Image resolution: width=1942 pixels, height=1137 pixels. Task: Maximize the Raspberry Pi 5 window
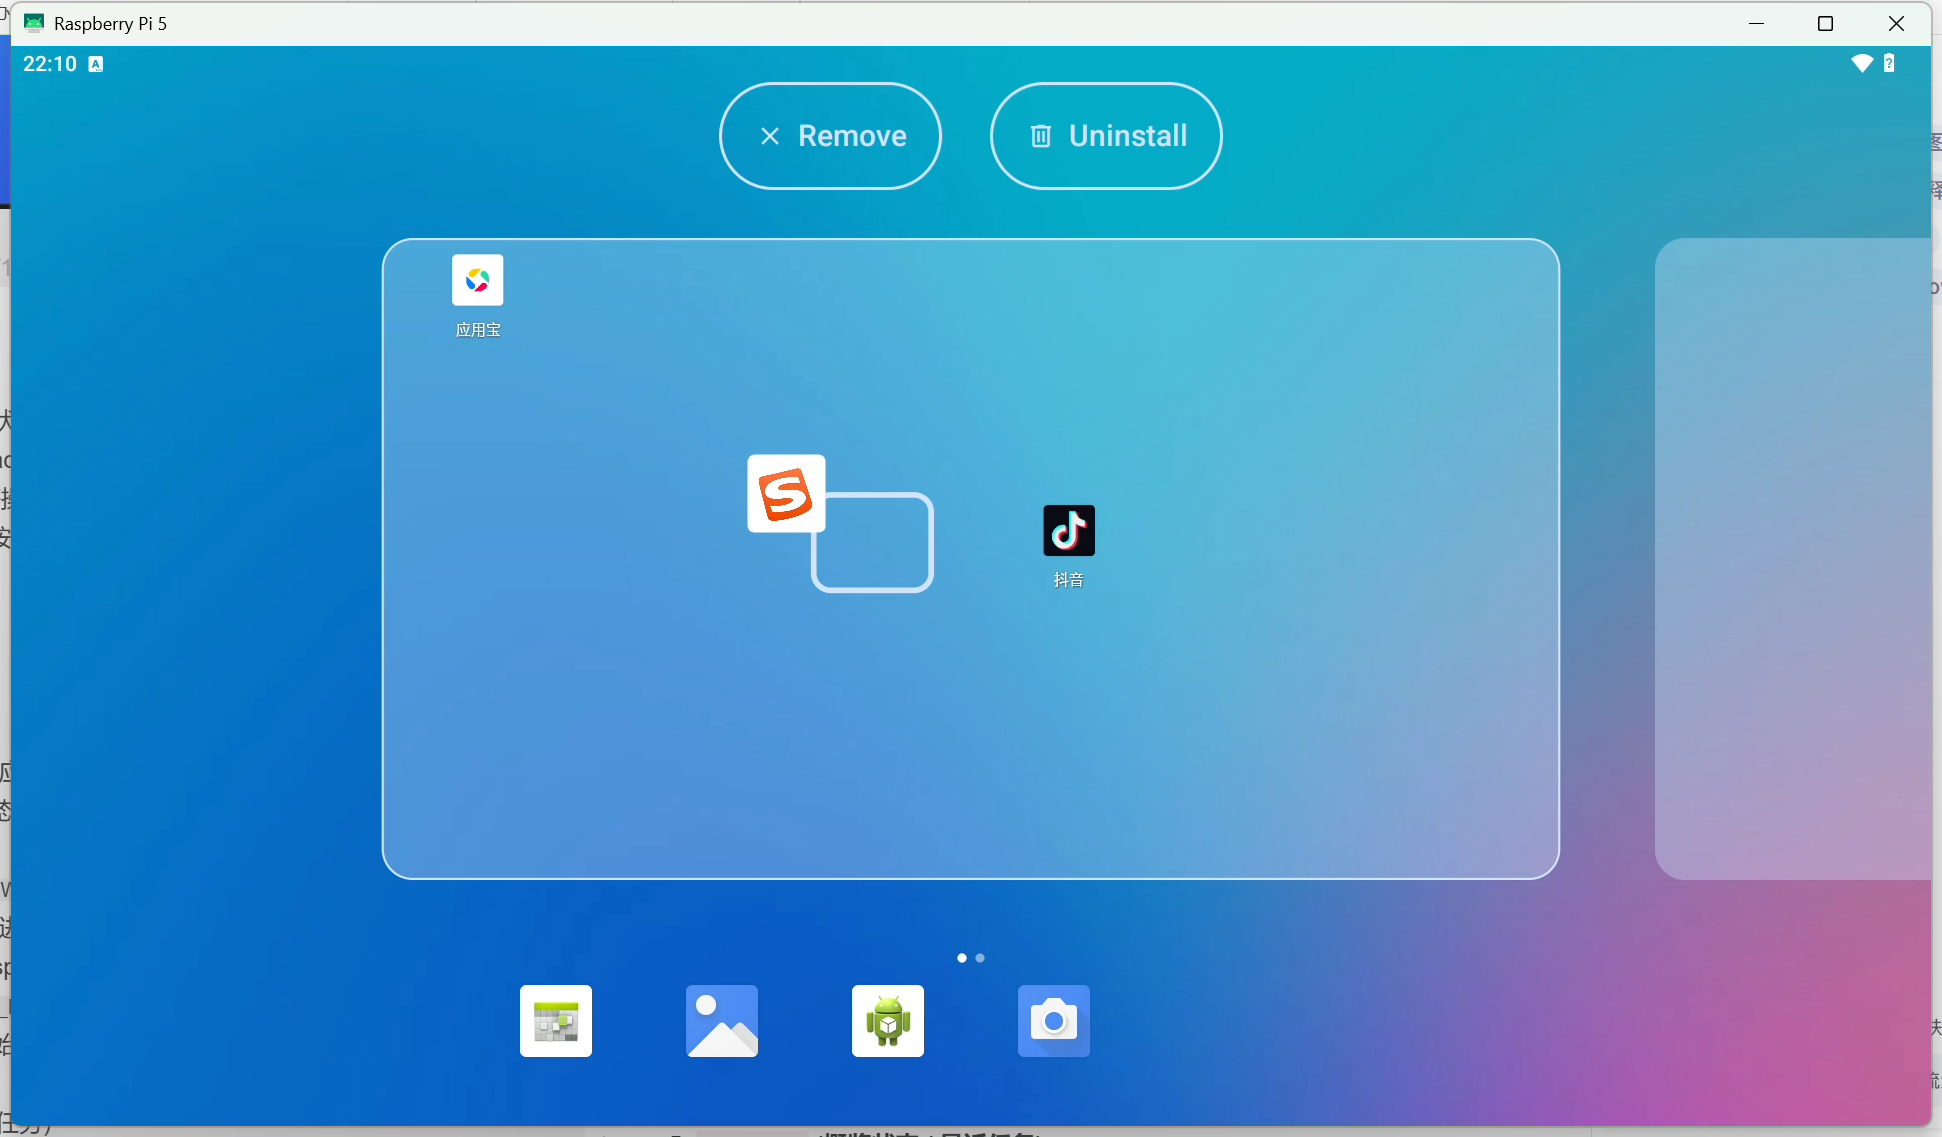click(x=1825, y=23)
